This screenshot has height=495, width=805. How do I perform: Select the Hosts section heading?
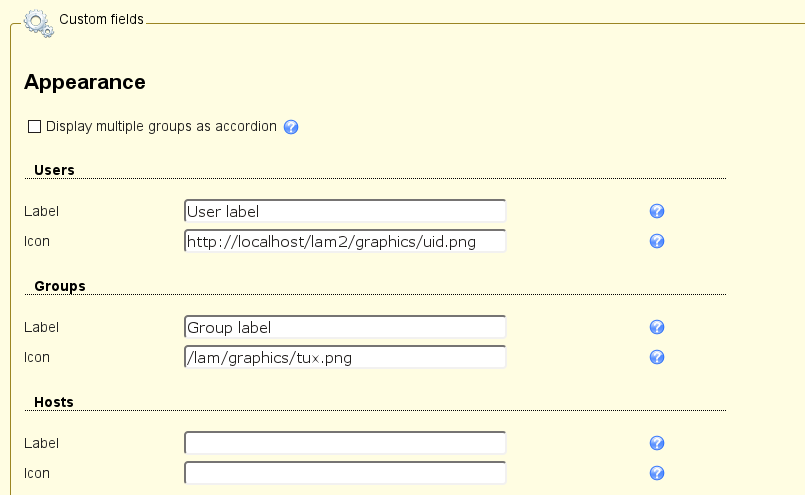coord(54,402)
